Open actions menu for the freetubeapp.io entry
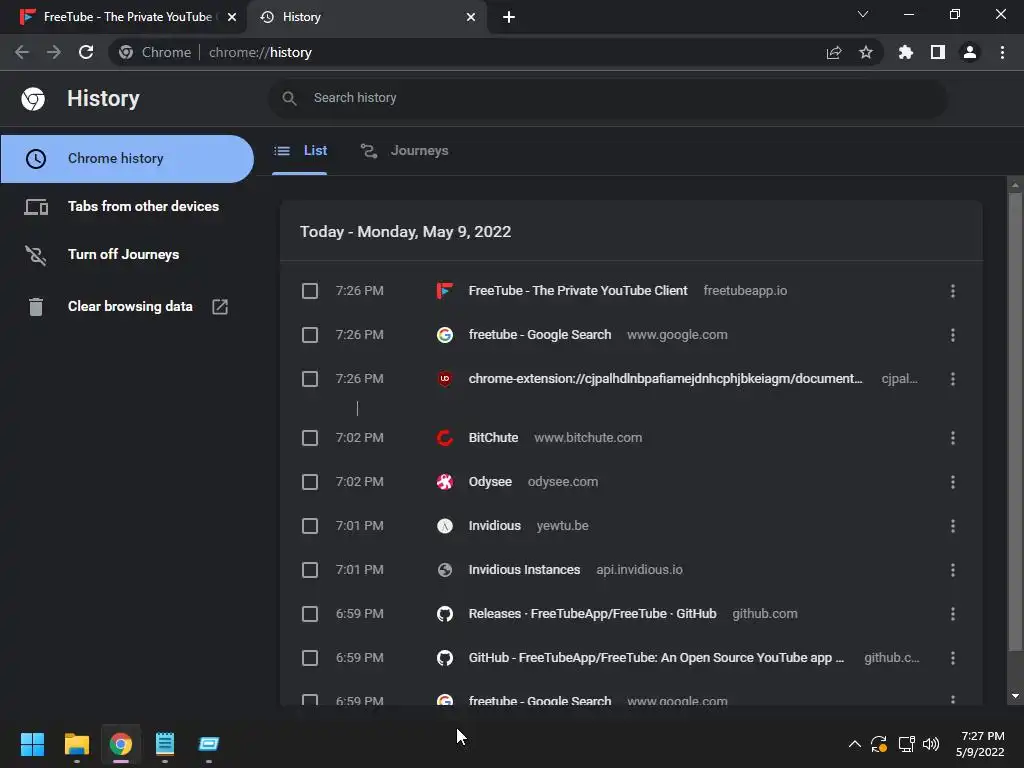The width and height of the screenshot is (1024, 768). click(953, 291)
